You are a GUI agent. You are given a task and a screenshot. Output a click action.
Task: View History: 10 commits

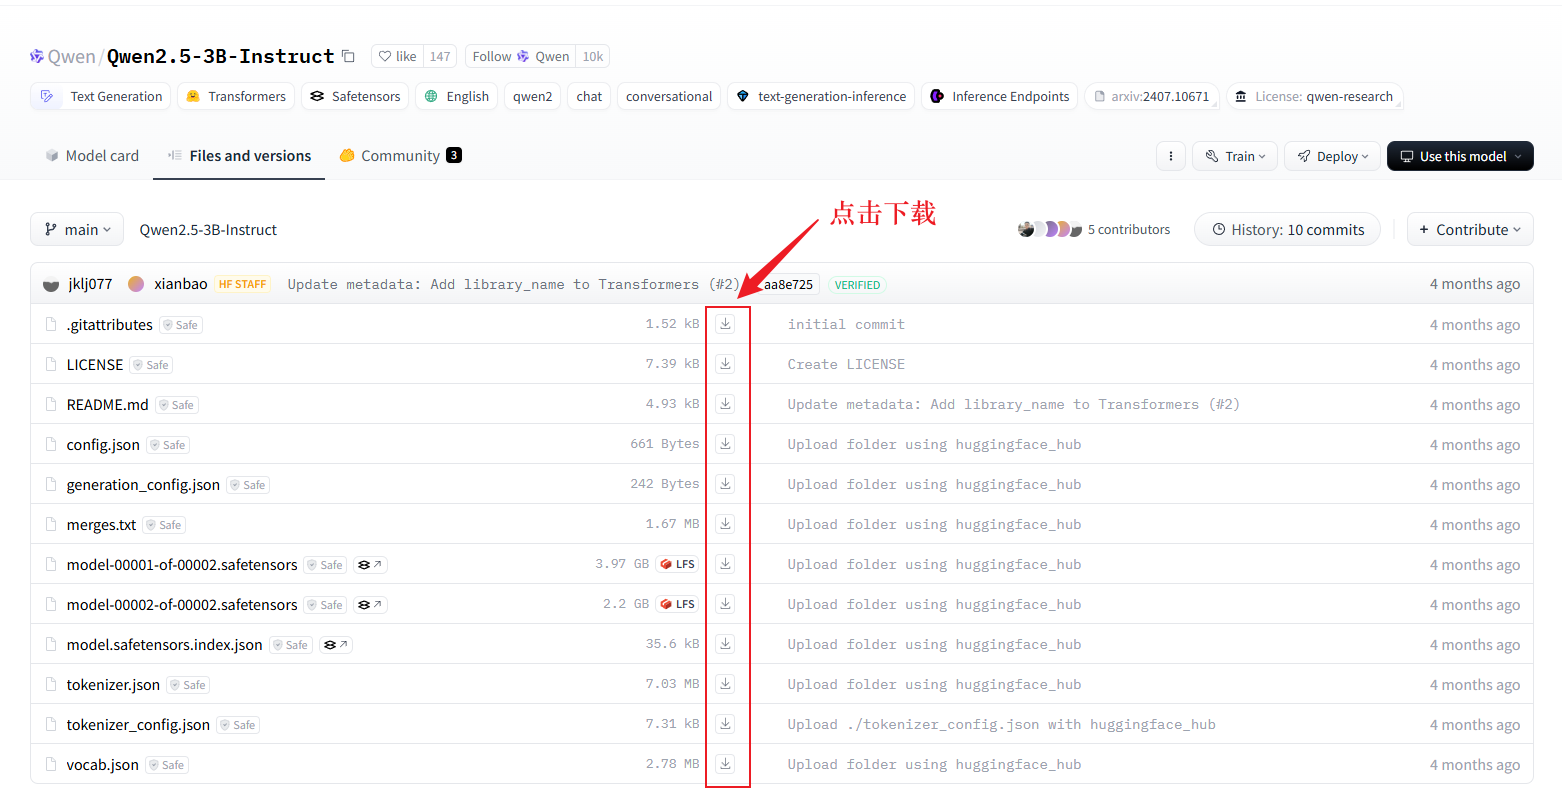click(x=1287, y=229)
